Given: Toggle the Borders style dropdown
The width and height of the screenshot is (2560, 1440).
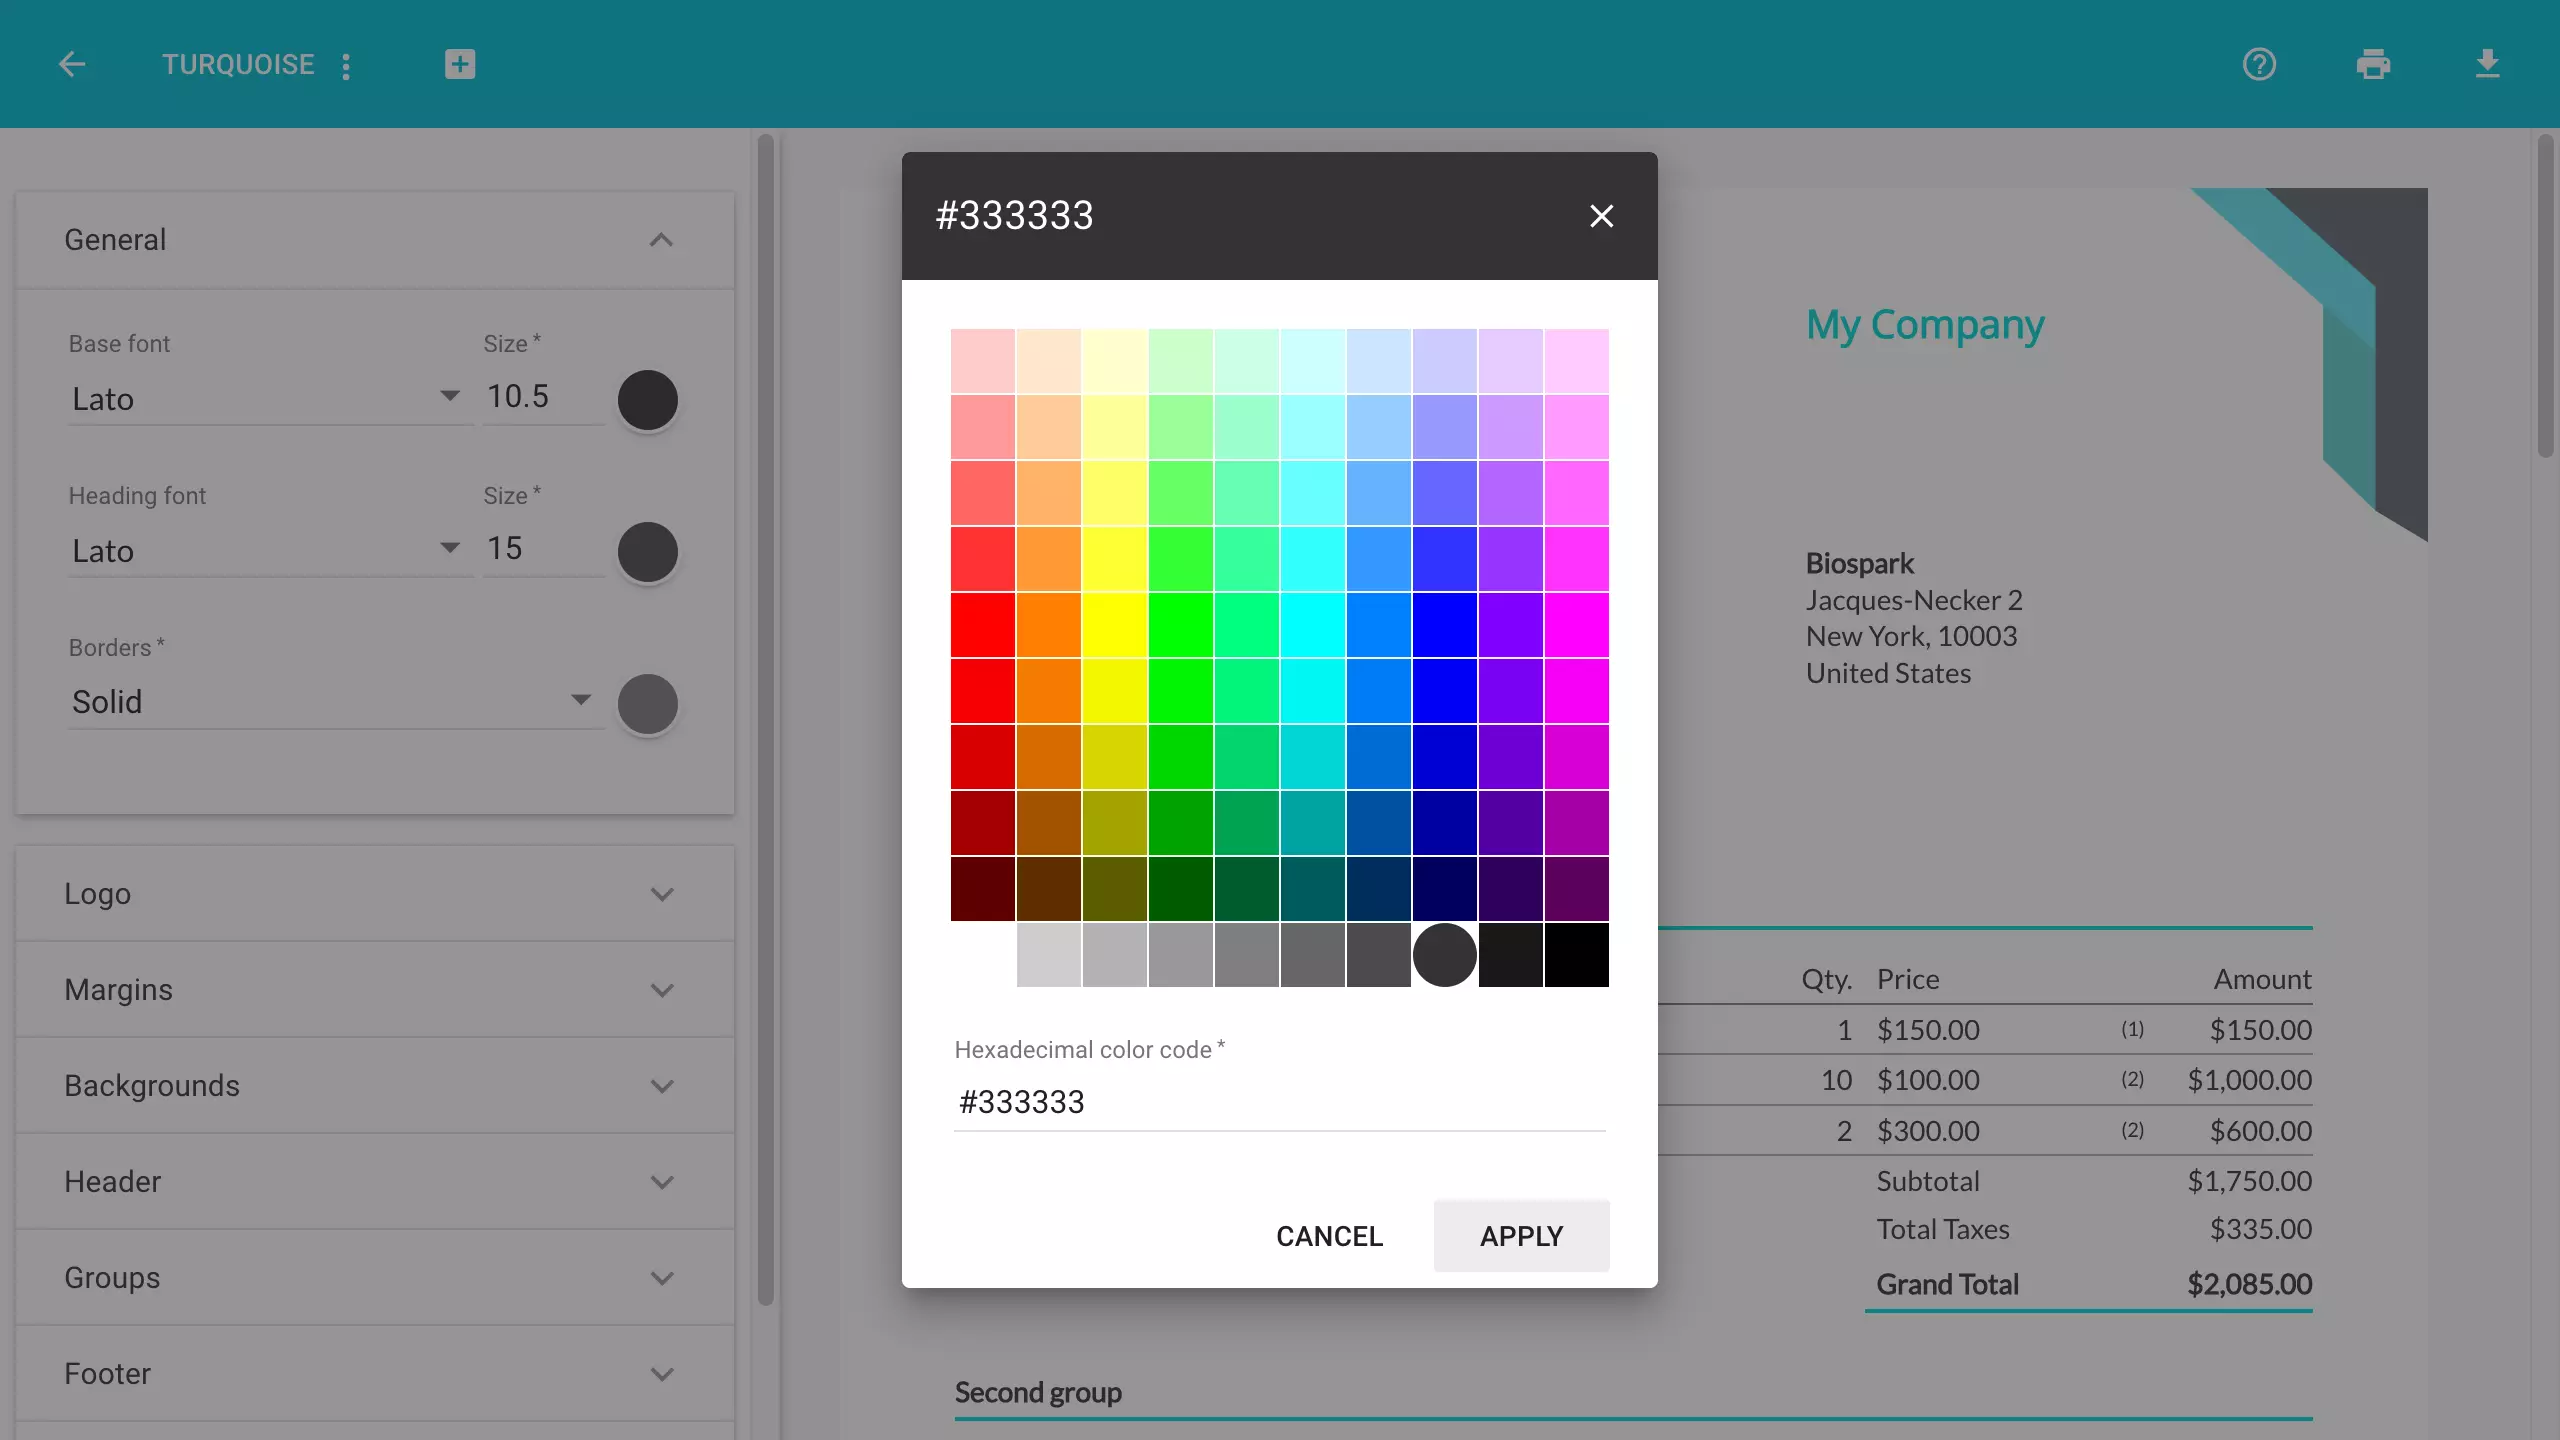Looking at the screenshot, I should point(582,702).
